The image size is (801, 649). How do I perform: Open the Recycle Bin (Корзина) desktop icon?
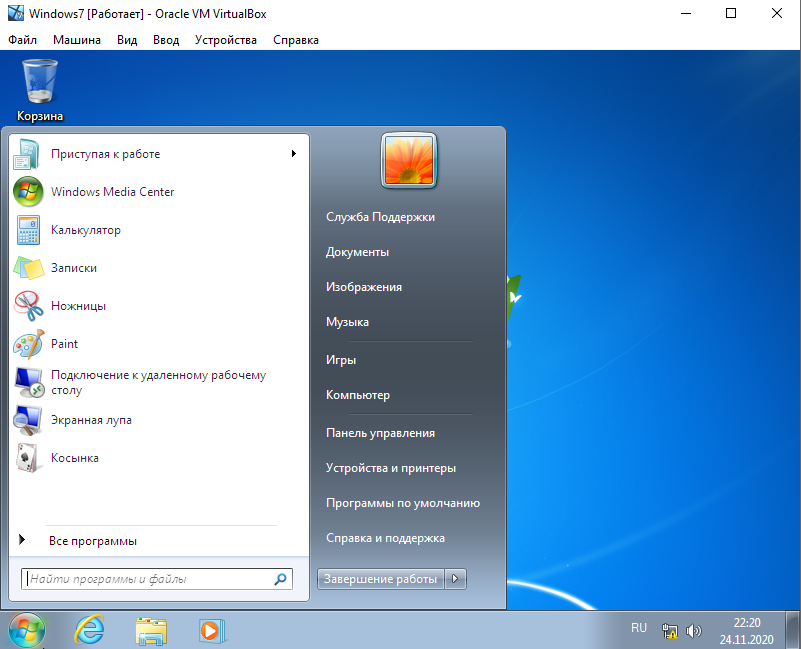tap(40, 88)
